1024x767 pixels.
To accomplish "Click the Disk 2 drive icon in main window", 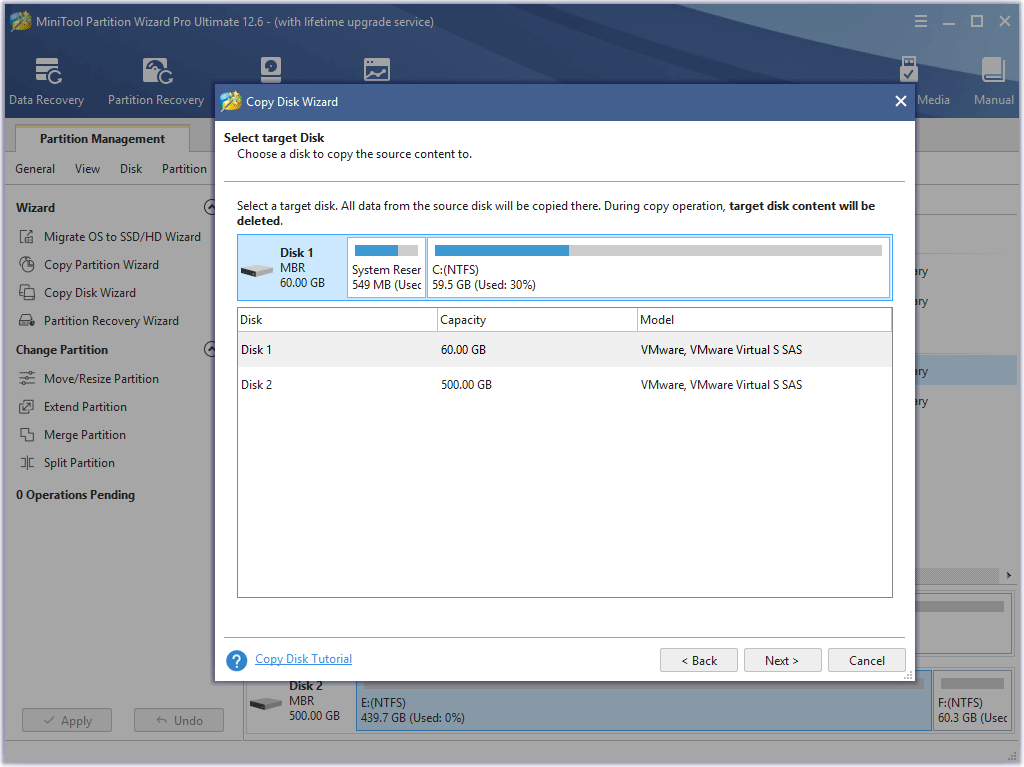I will (266, 704).
